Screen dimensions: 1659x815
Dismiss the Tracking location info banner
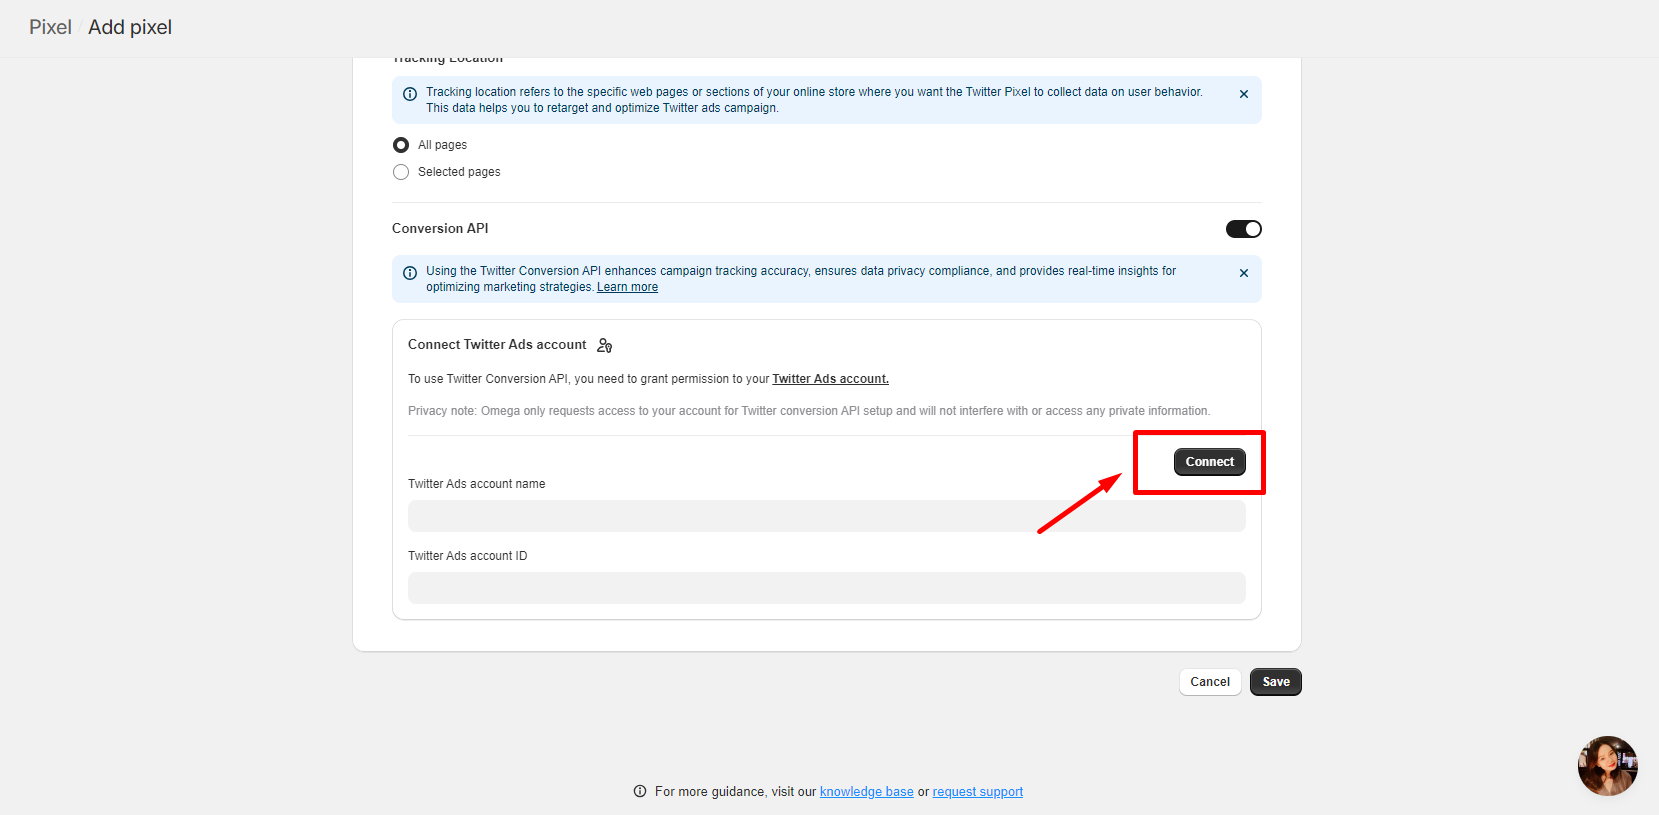(1243, 94)
